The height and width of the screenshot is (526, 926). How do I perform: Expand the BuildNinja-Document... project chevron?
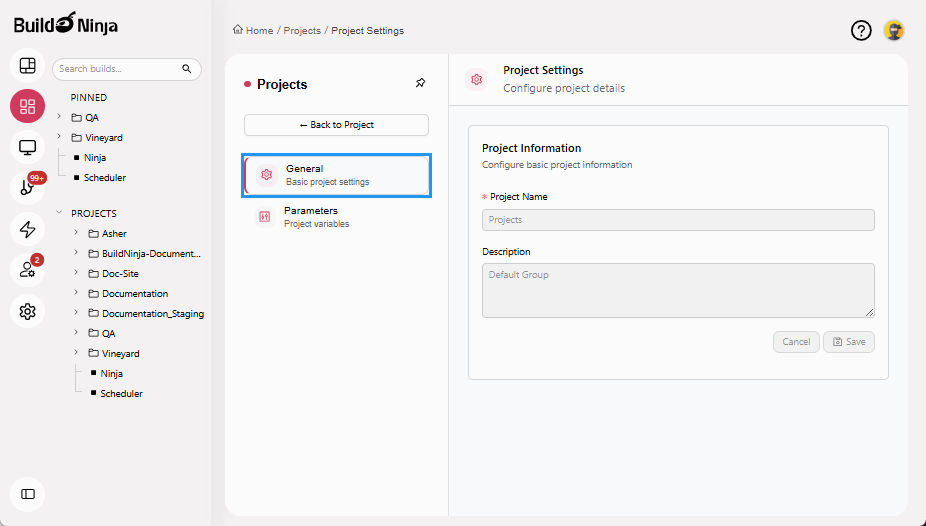(76, 253)
